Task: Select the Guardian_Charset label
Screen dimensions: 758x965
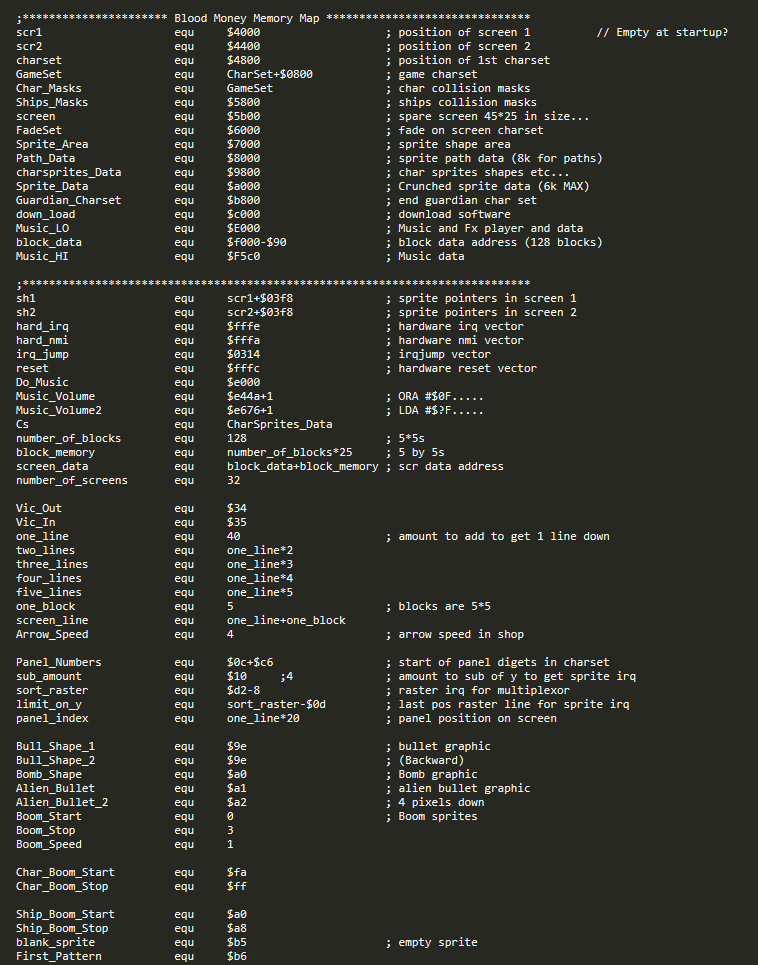Action: tap(68, 200)
